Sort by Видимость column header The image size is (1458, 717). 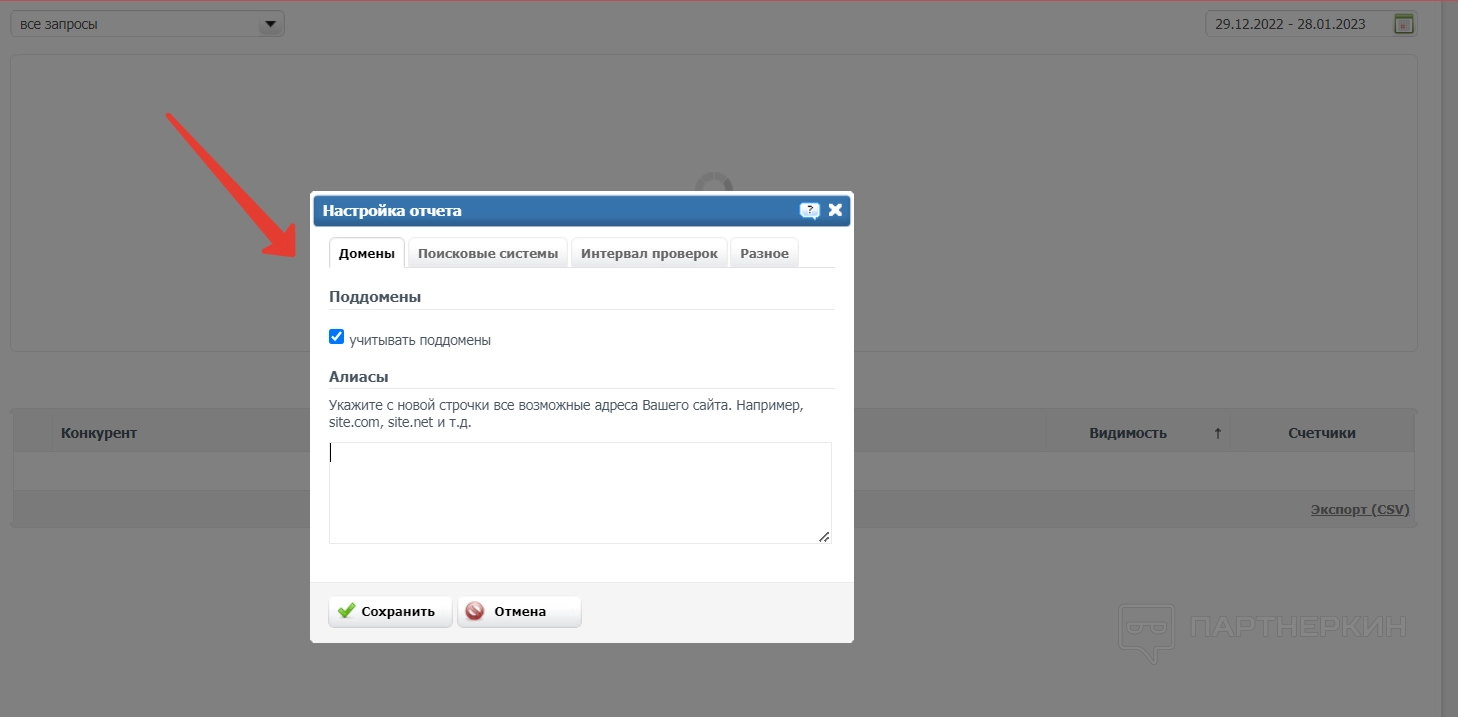(x=1128, y=433)
